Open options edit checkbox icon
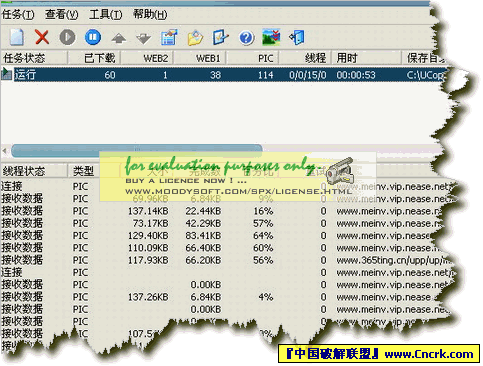 220,37
